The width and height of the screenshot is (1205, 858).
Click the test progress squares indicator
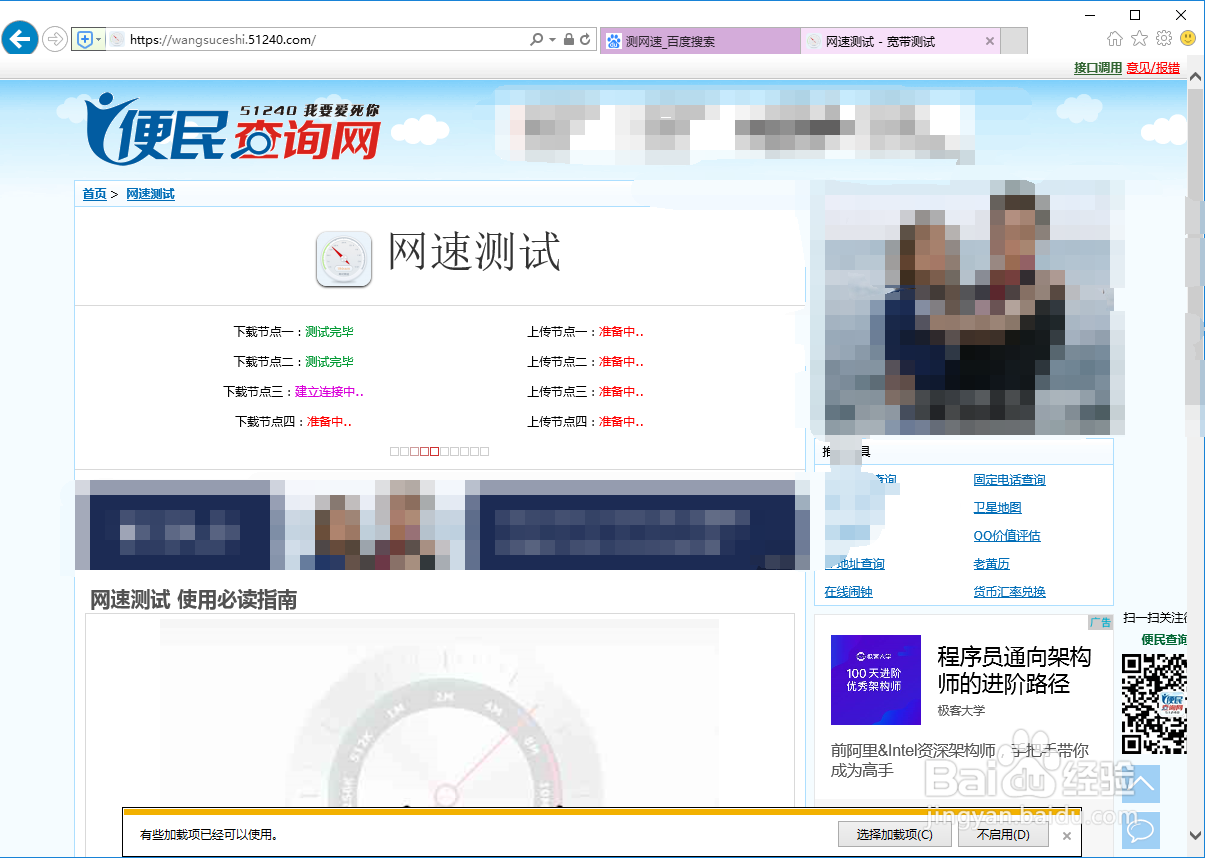[x=440, y=451]
